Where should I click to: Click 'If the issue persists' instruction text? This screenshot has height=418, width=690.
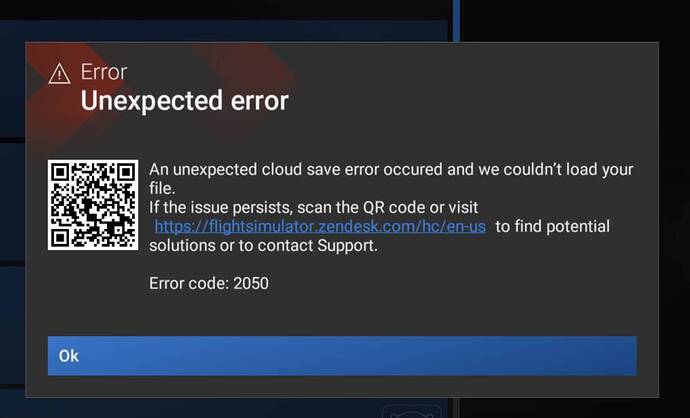(x=313, y=207)
